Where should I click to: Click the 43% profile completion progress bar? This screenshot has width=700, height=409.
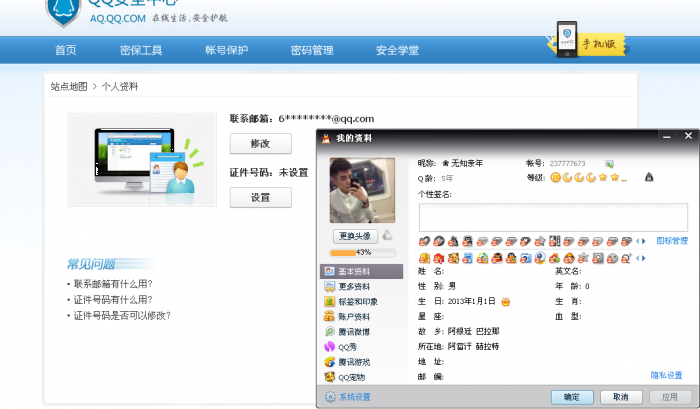tap(362, 253)
